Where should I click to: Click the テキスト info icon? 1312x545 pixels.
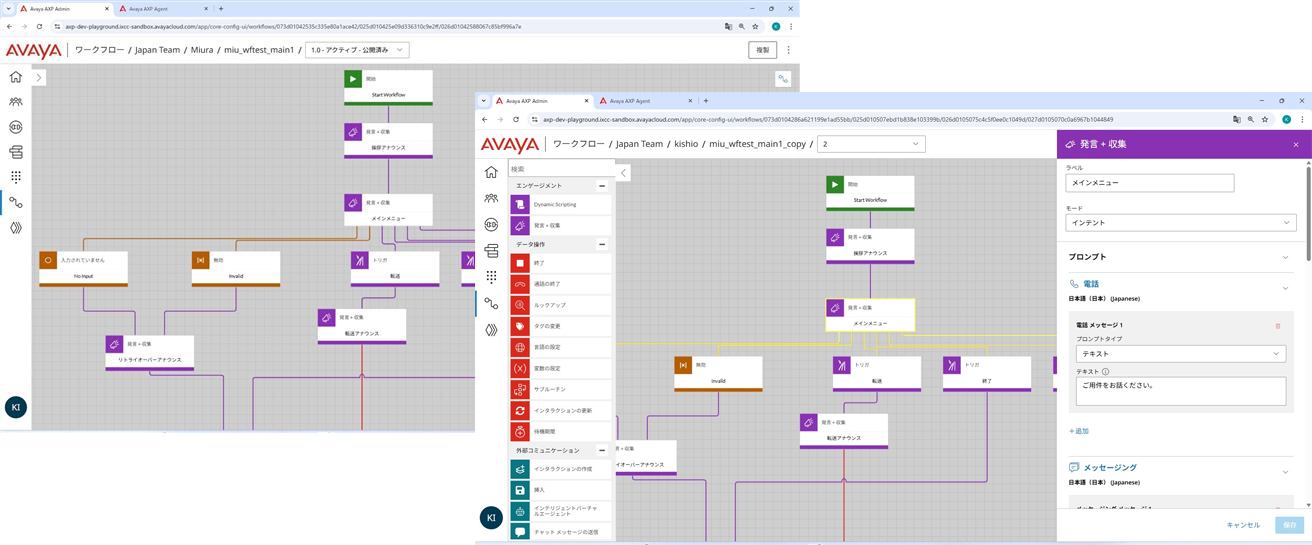coord(1106,371)
